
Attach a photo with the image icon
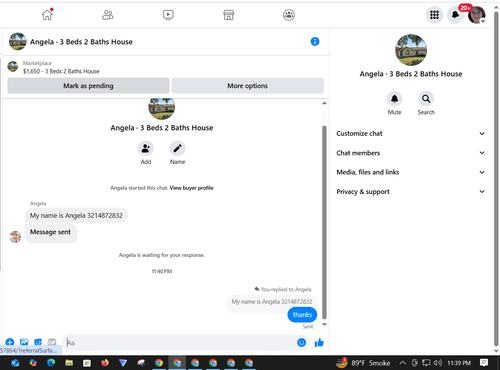[24, 342]
